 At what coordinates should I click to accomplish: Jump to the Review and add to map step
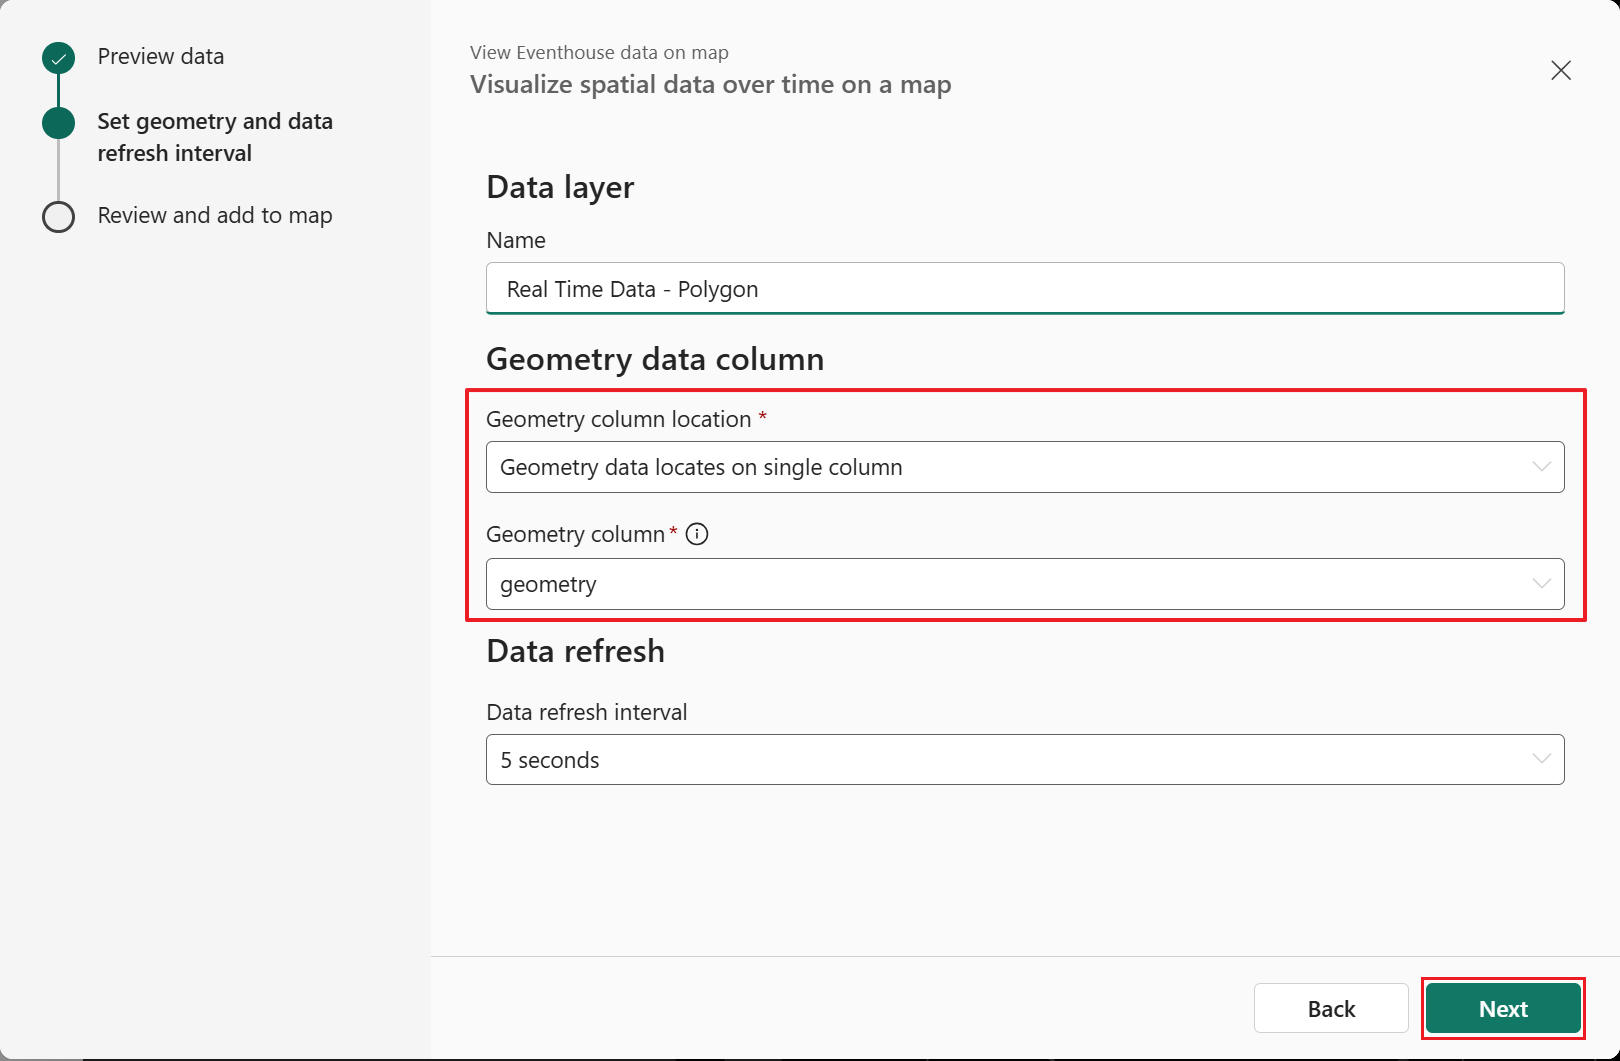(x=215, y=215)
